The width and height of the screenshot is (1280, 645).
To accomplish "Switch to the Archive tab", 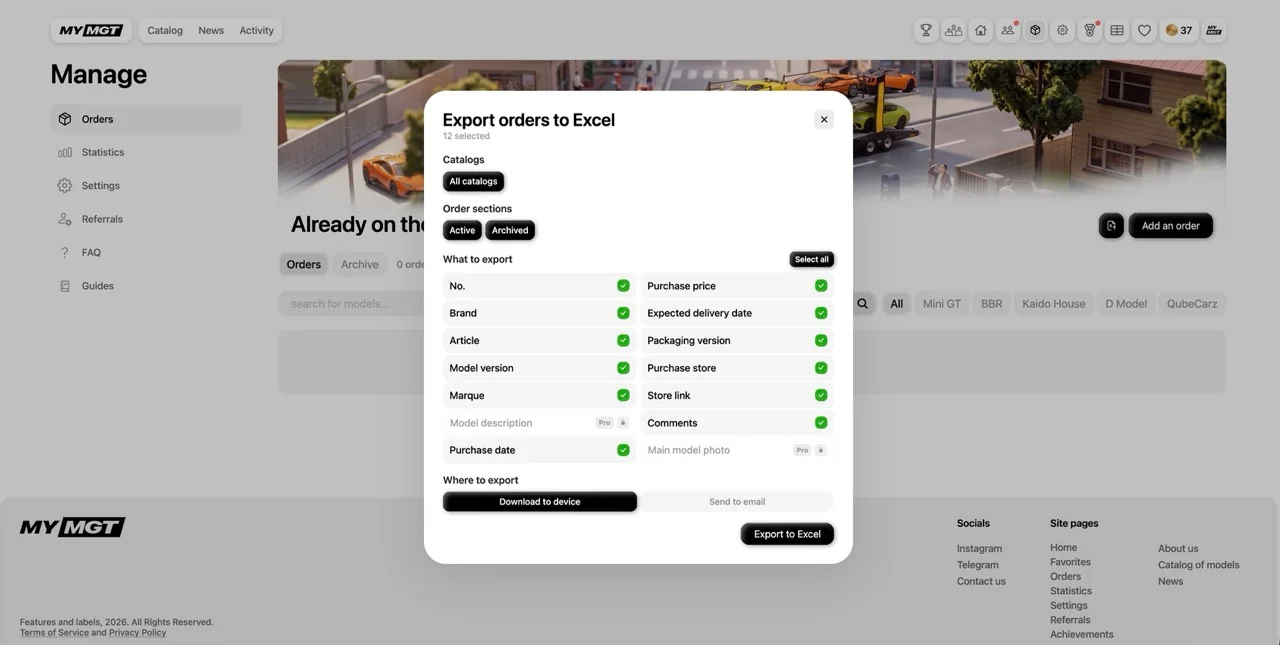I will coord(360,264).
